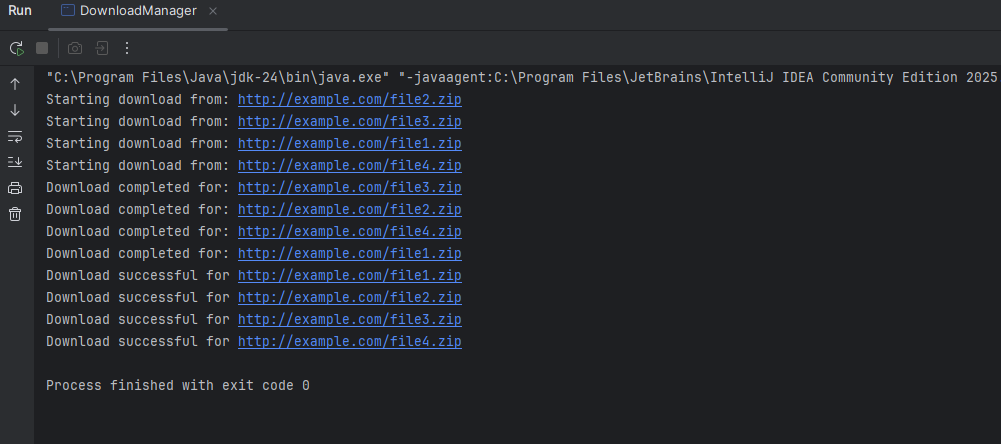Switch to the DownloadManager run tab
Screen dimensions: 1001x444
pyautogui.click(x=137, y=11)
